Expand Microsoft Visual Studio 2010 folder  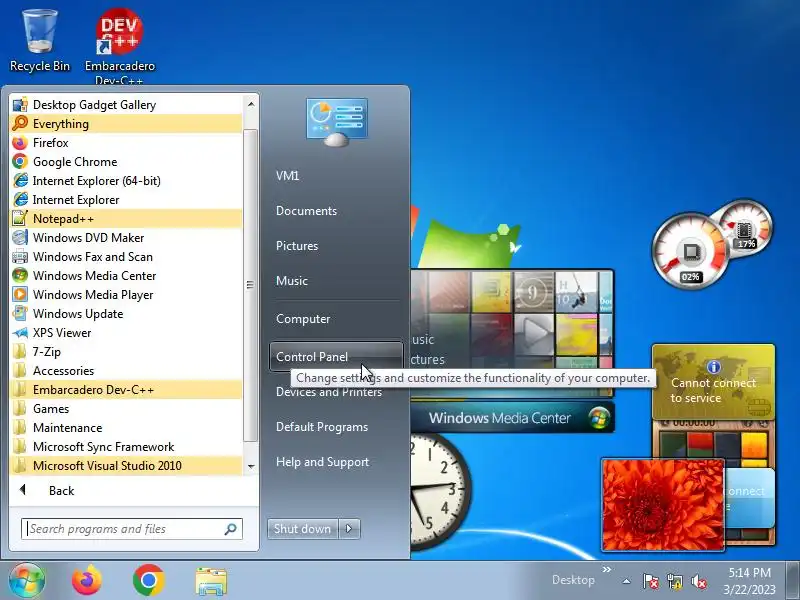click(x=126, y=465)
